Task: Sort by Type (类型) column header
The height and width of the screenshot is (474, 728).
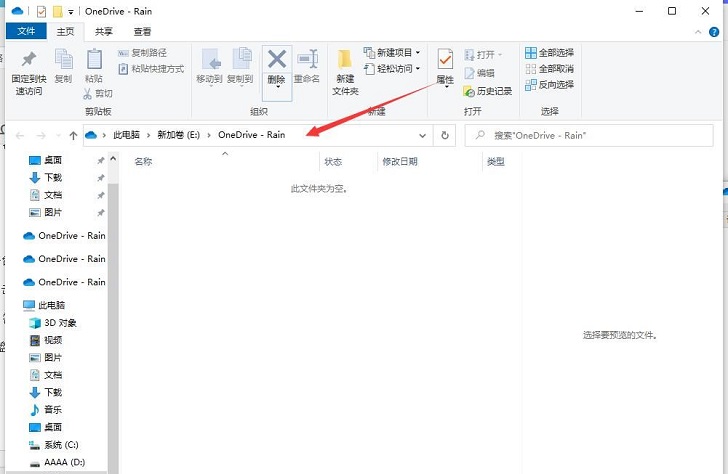Action: [495, 162]
